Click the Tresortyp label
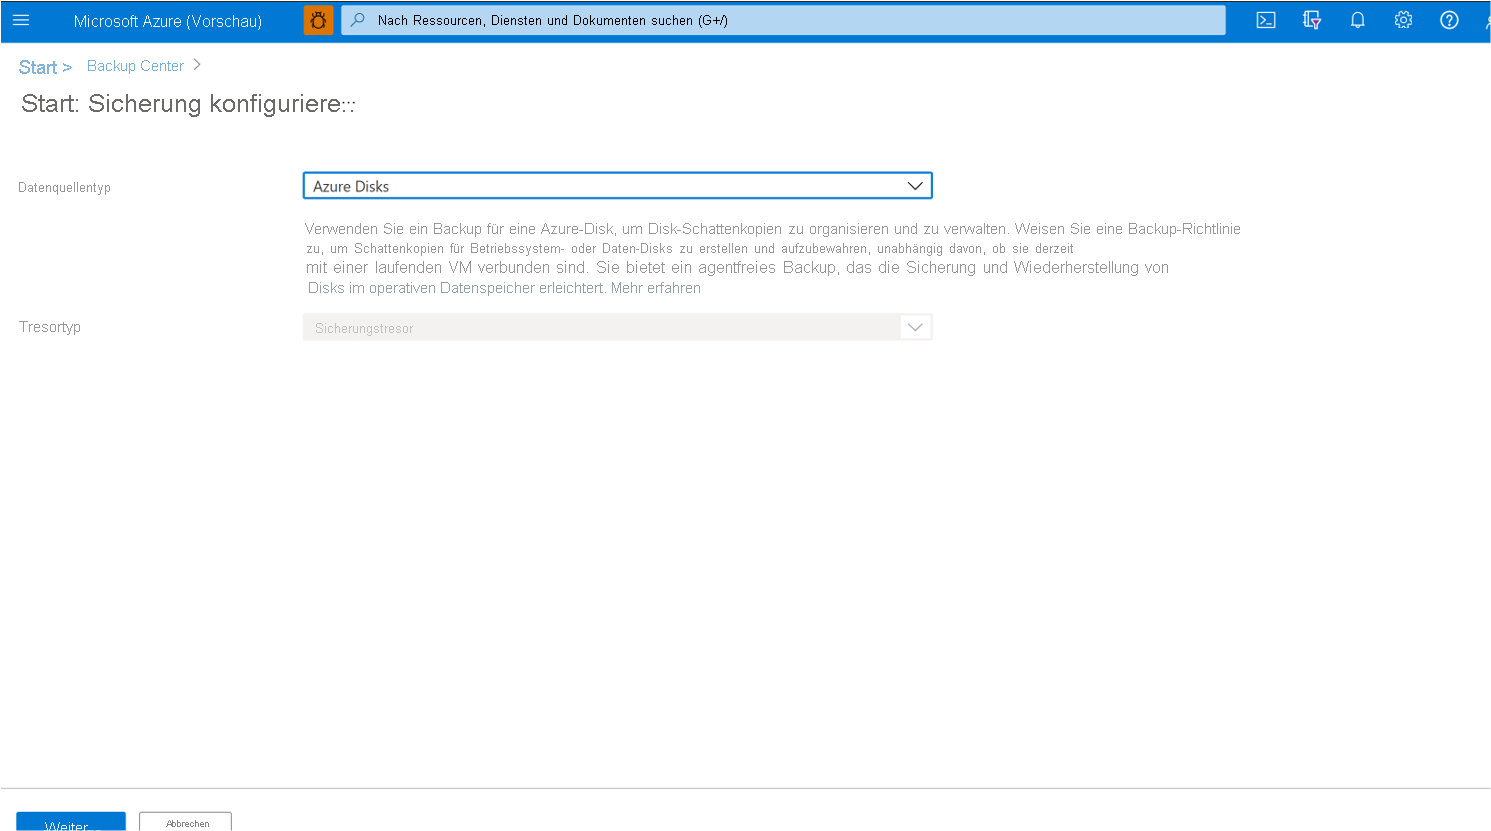Screen dimensions: 1491x831 (x=50, y=327)
